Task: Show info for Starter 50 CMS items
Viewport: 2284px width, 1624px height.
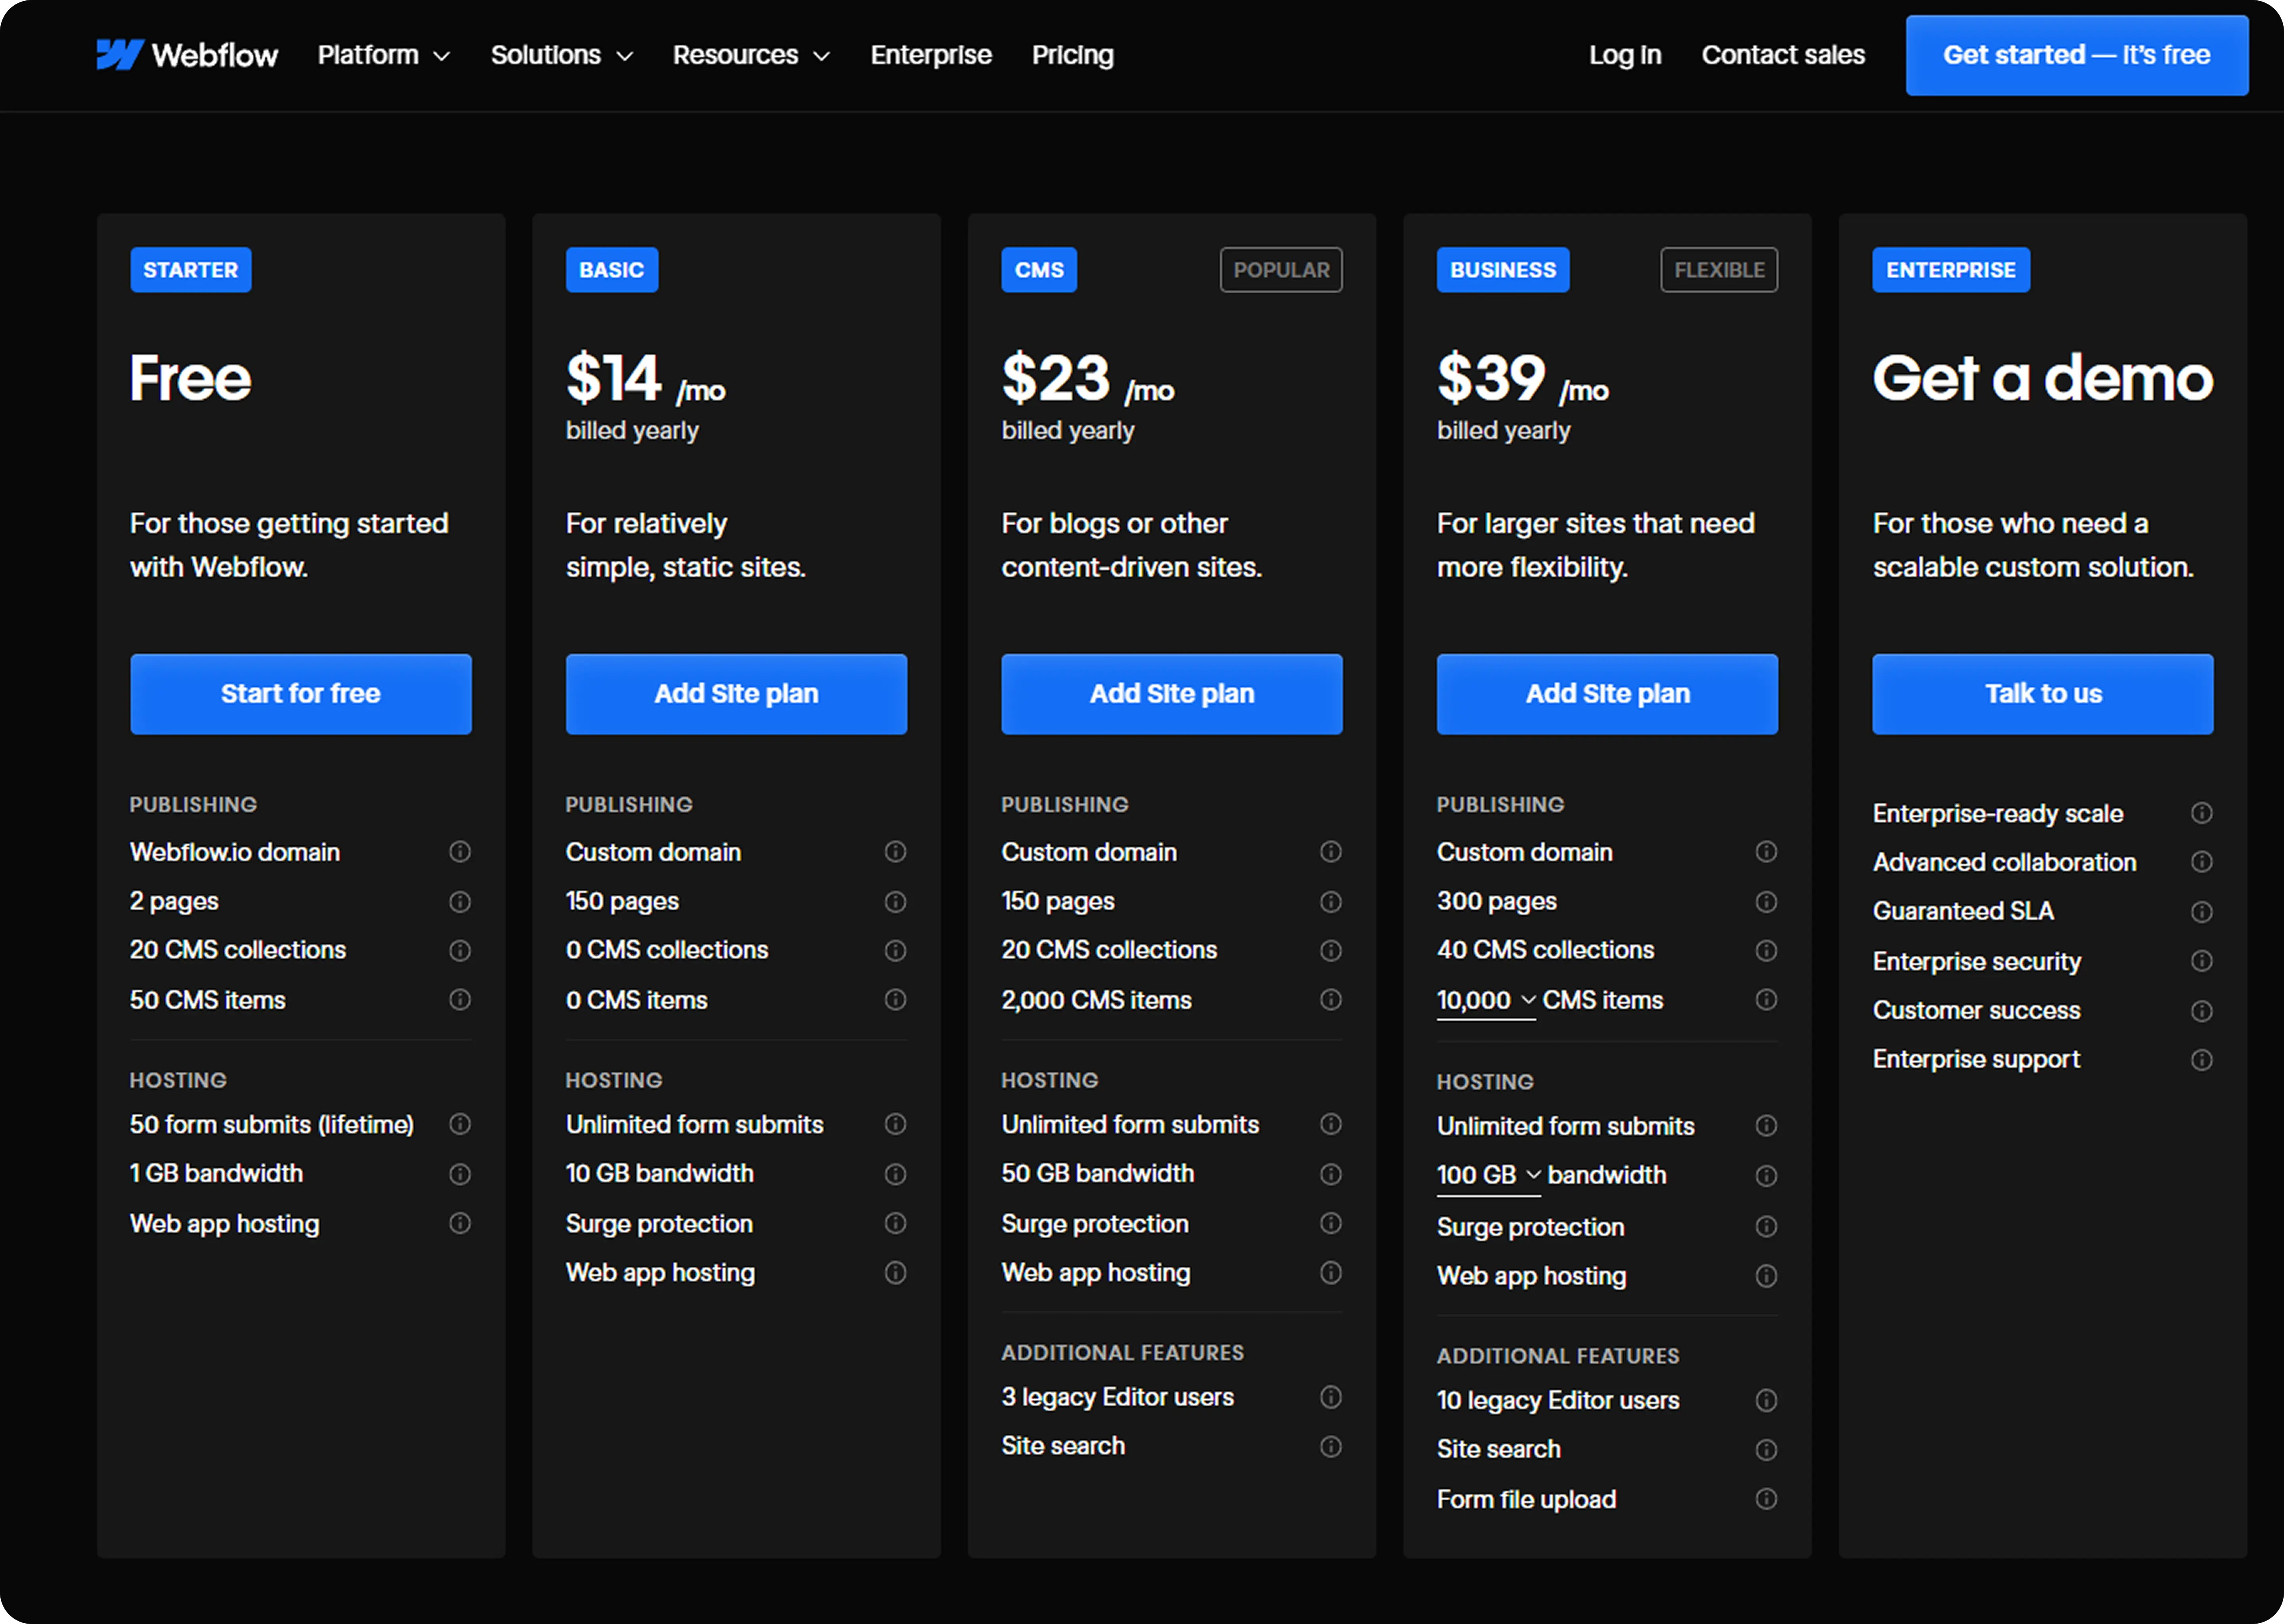Action: 460,1000
